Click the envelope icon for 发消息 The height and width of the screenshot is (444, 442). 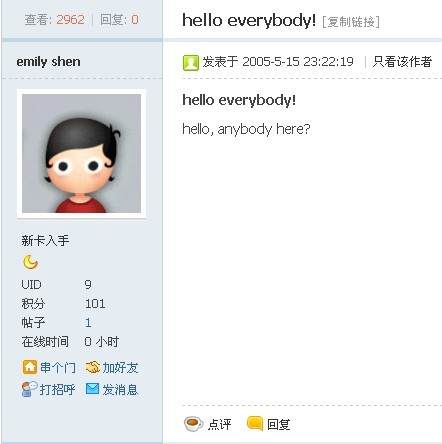pos(92,389)
